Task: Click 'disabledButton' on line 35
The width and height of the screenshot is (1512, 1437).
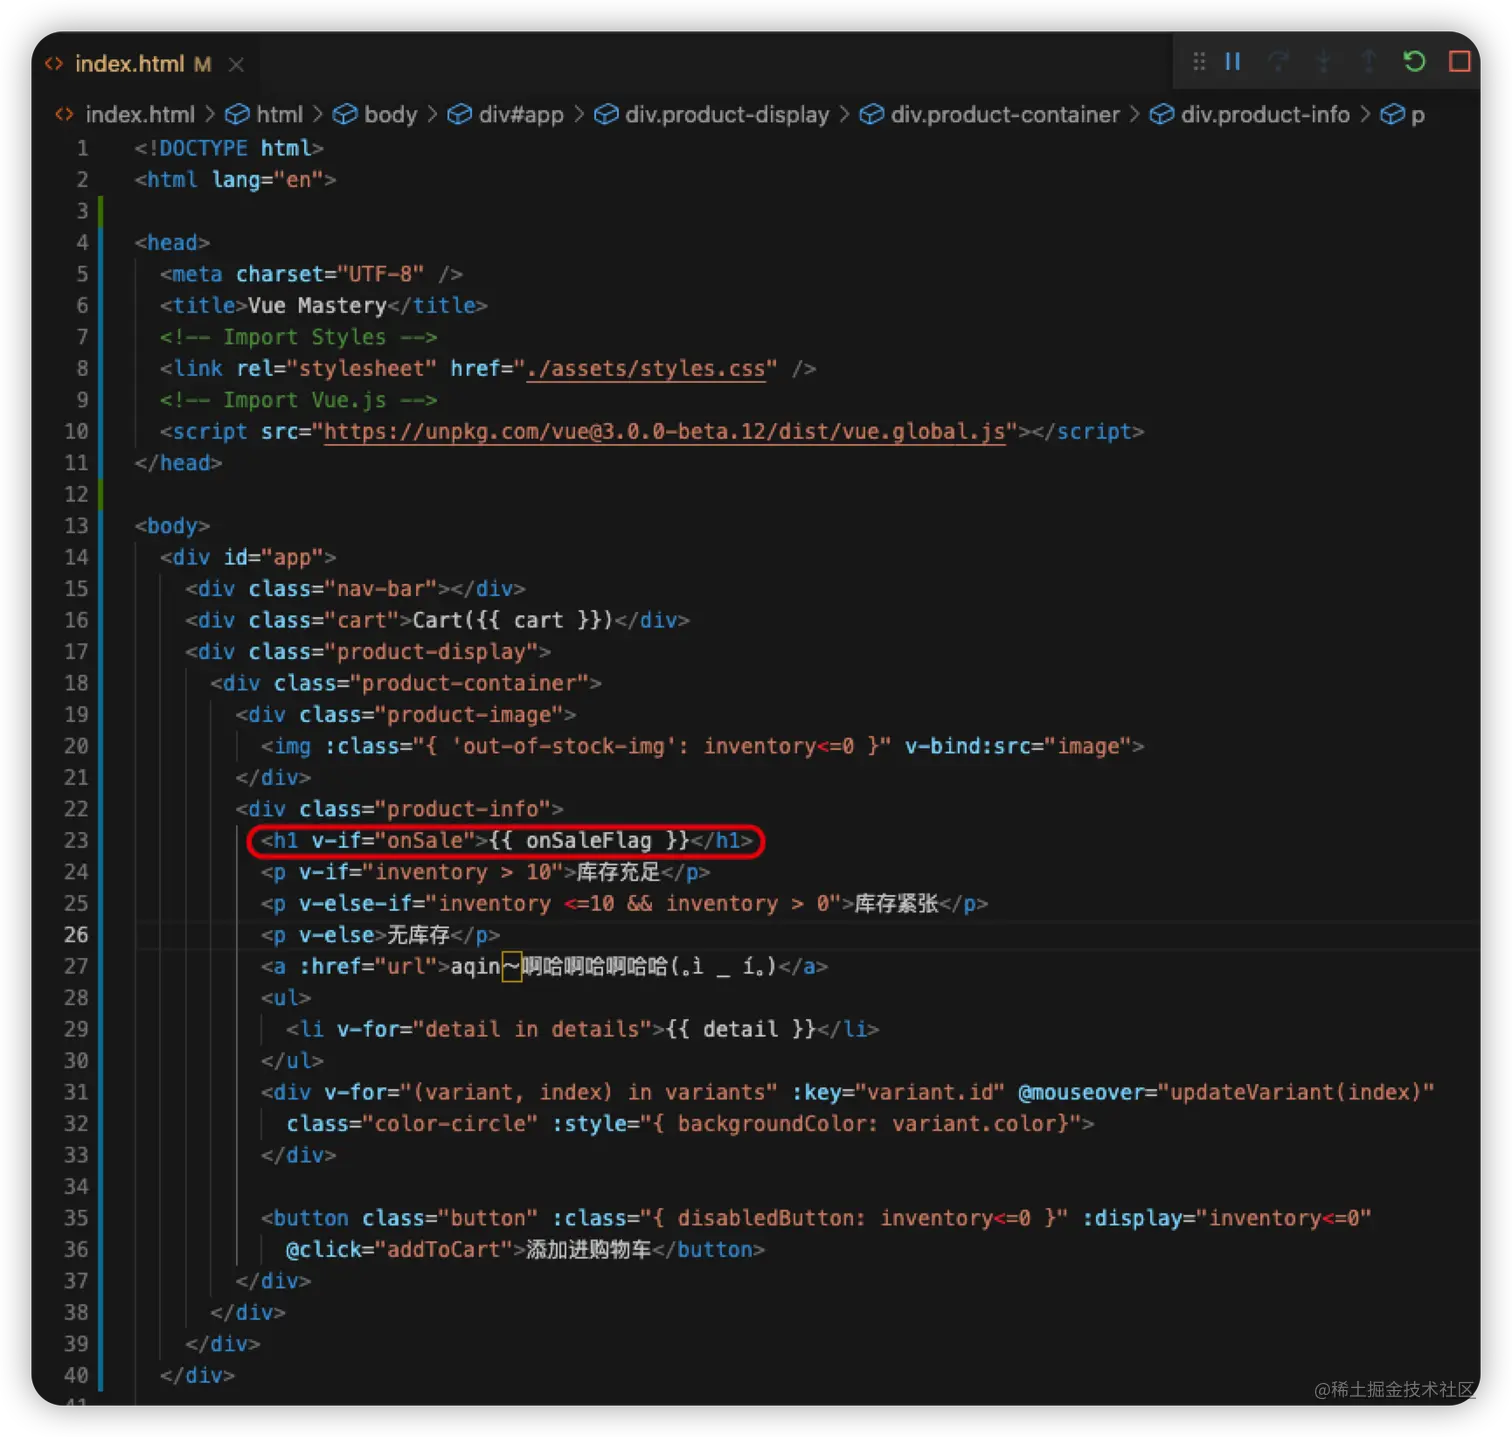Action: 765,1218
